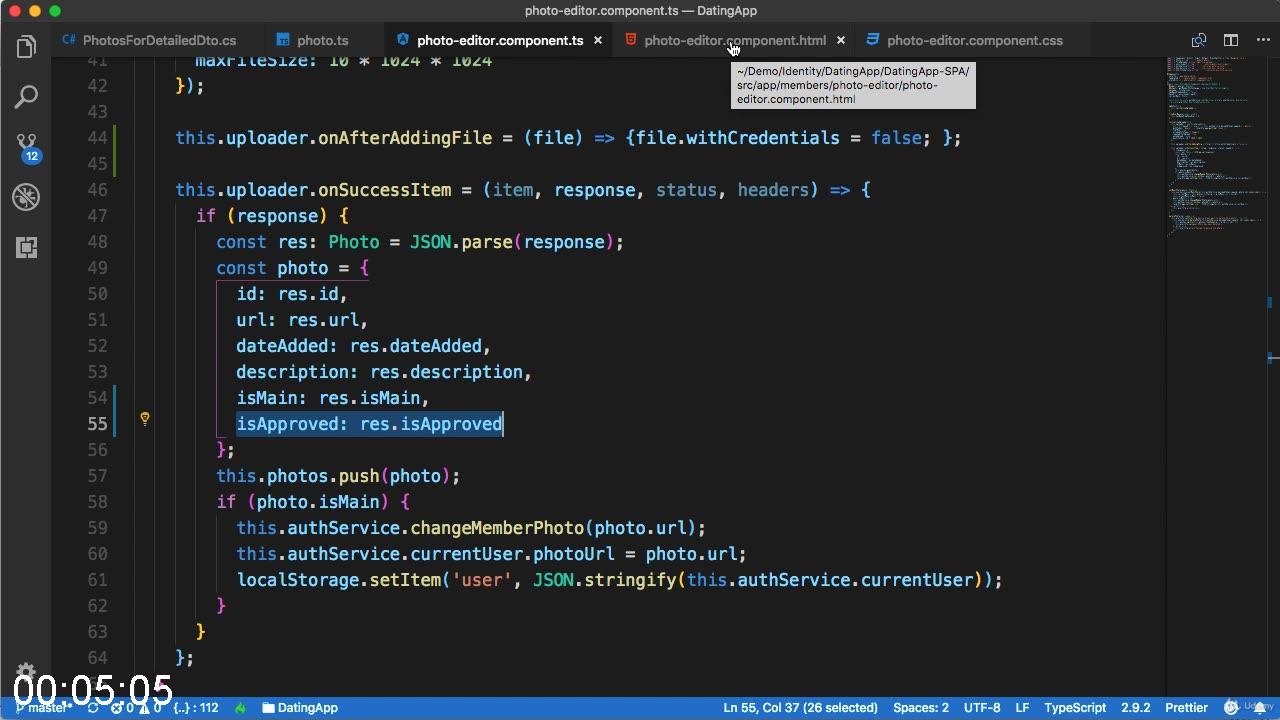
Task: Click the git Synchronize Changes icon
Action: [93, 707]
